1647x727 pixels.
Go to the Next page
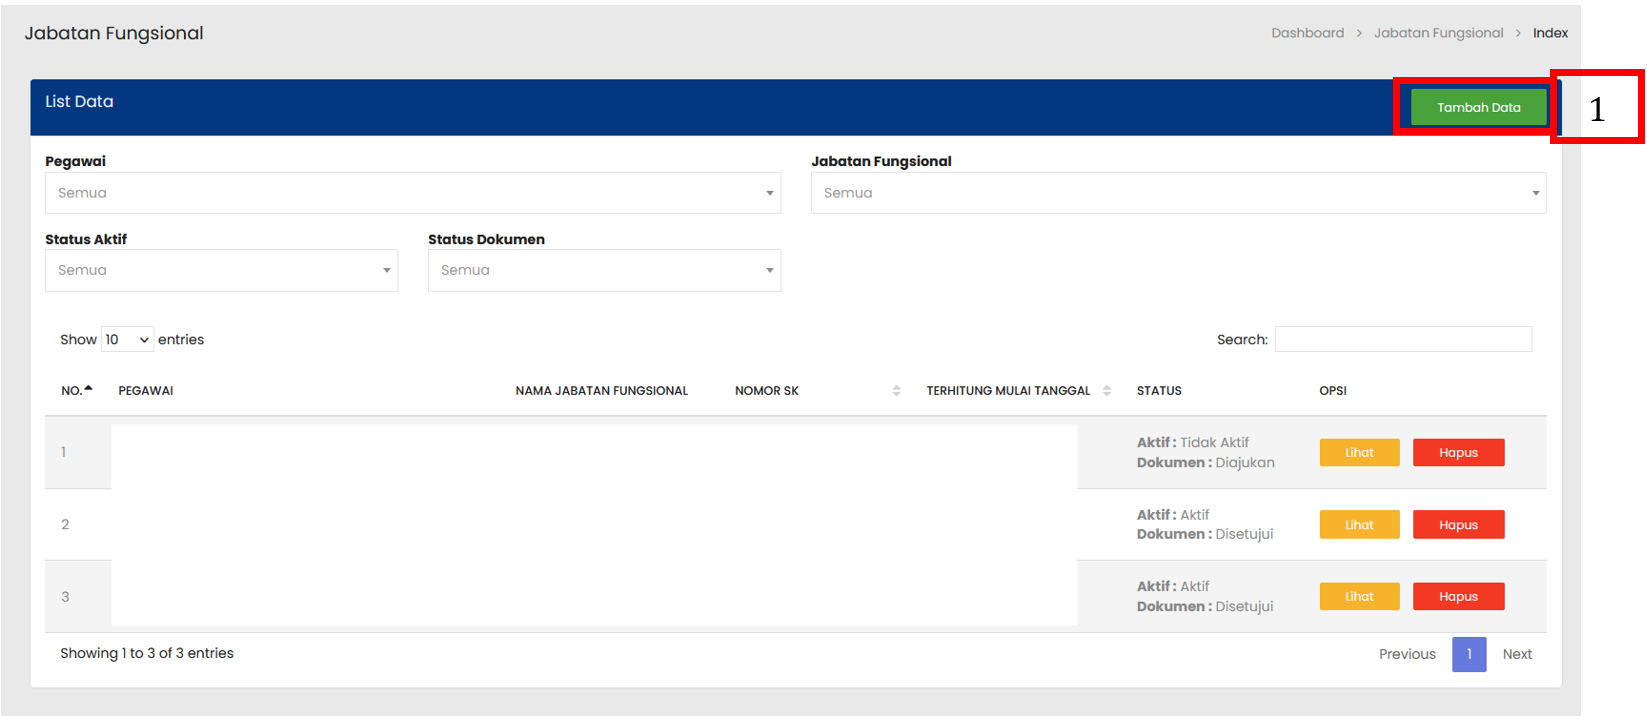(x=1516, y=654)
